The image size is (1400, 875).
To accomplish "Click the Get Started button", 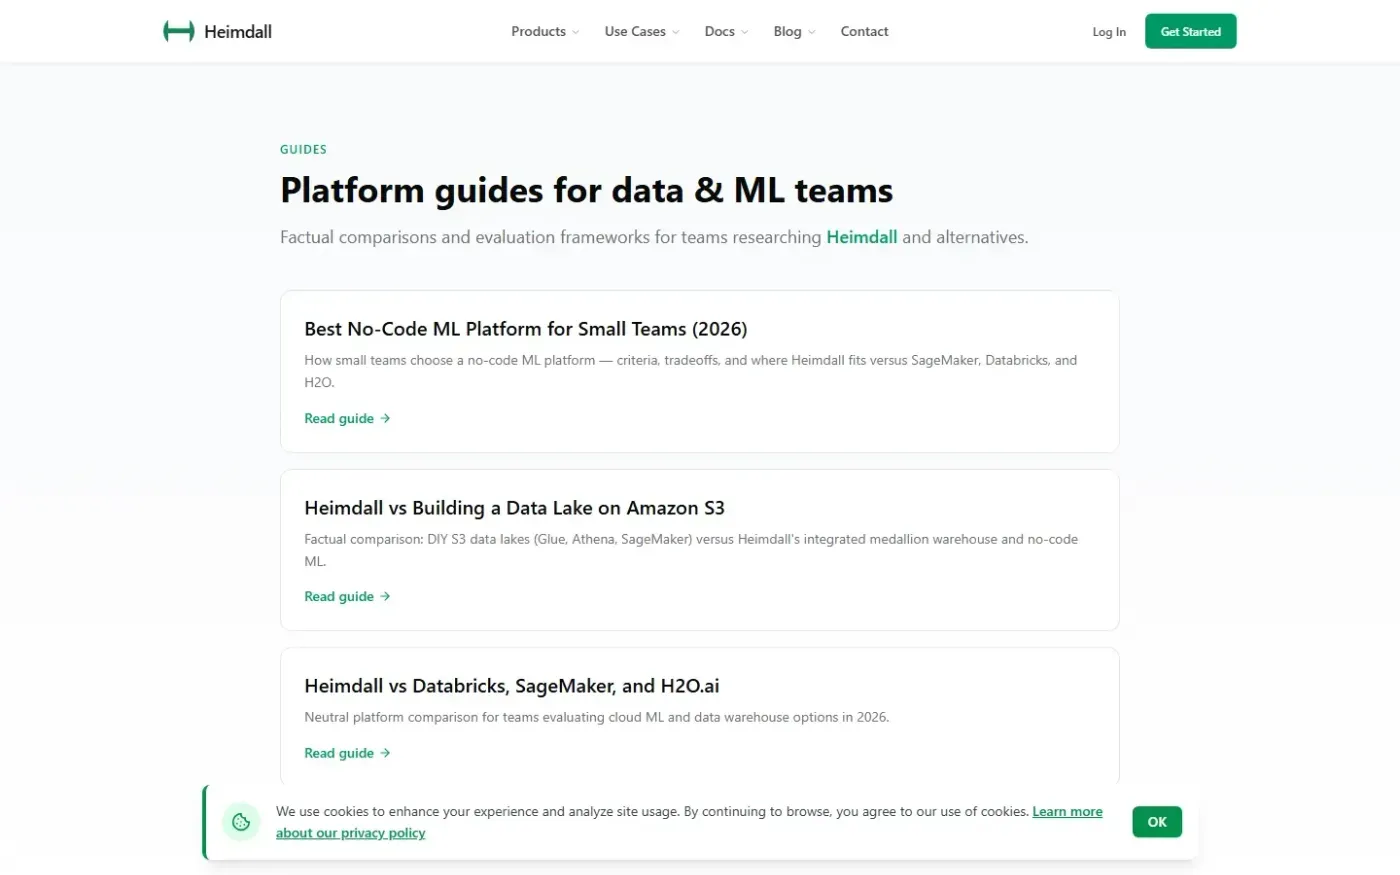I will 1190,31.
